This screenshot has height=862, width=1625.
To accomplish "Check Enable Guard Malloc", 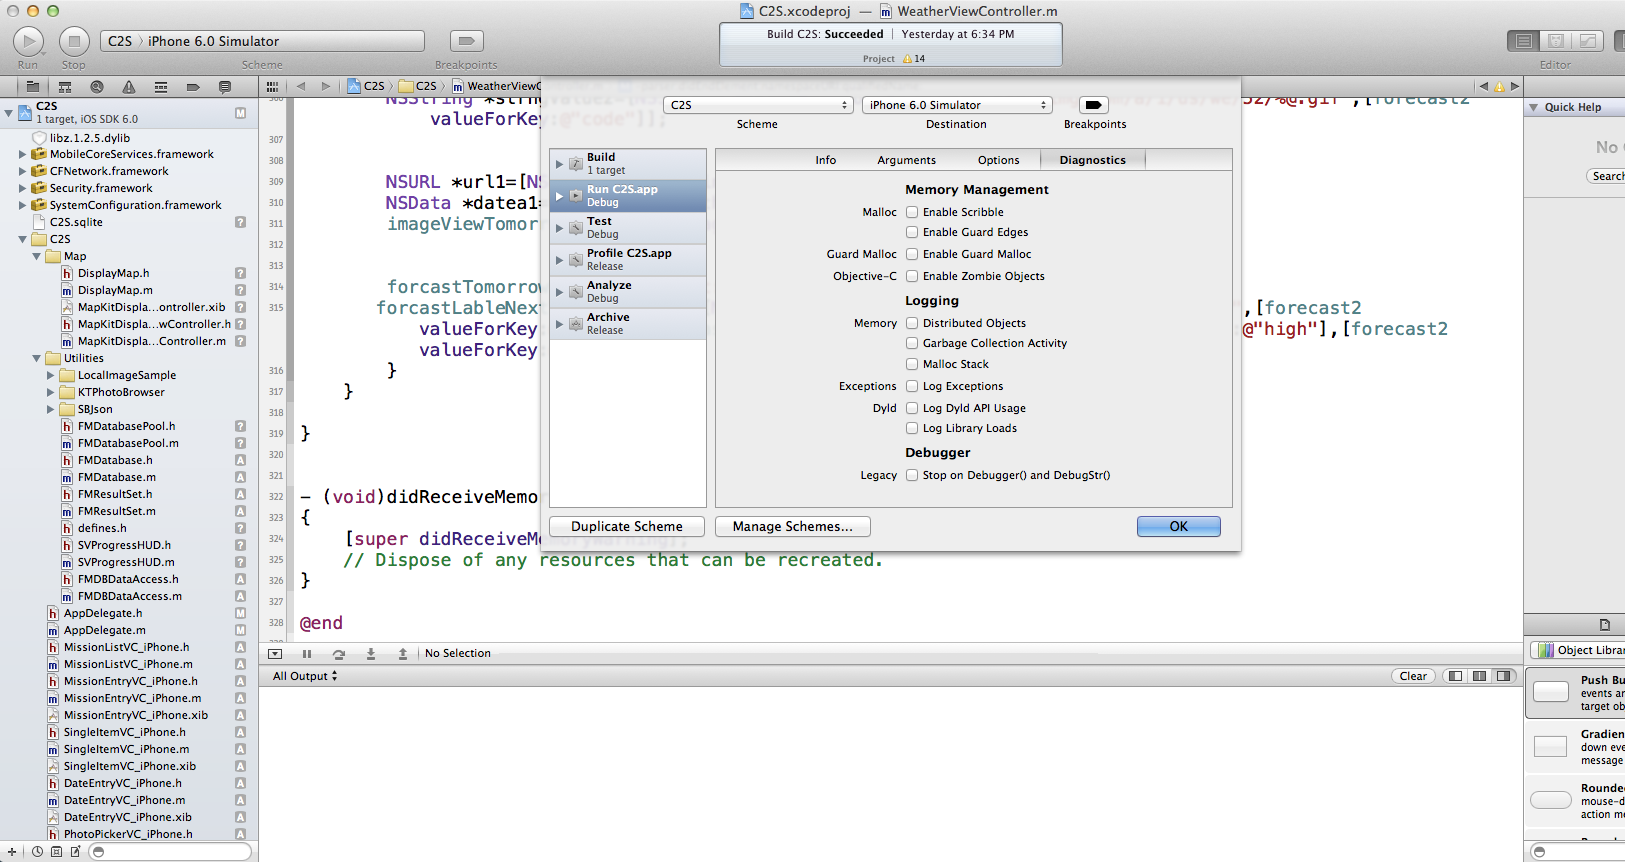I will point(912,254).
